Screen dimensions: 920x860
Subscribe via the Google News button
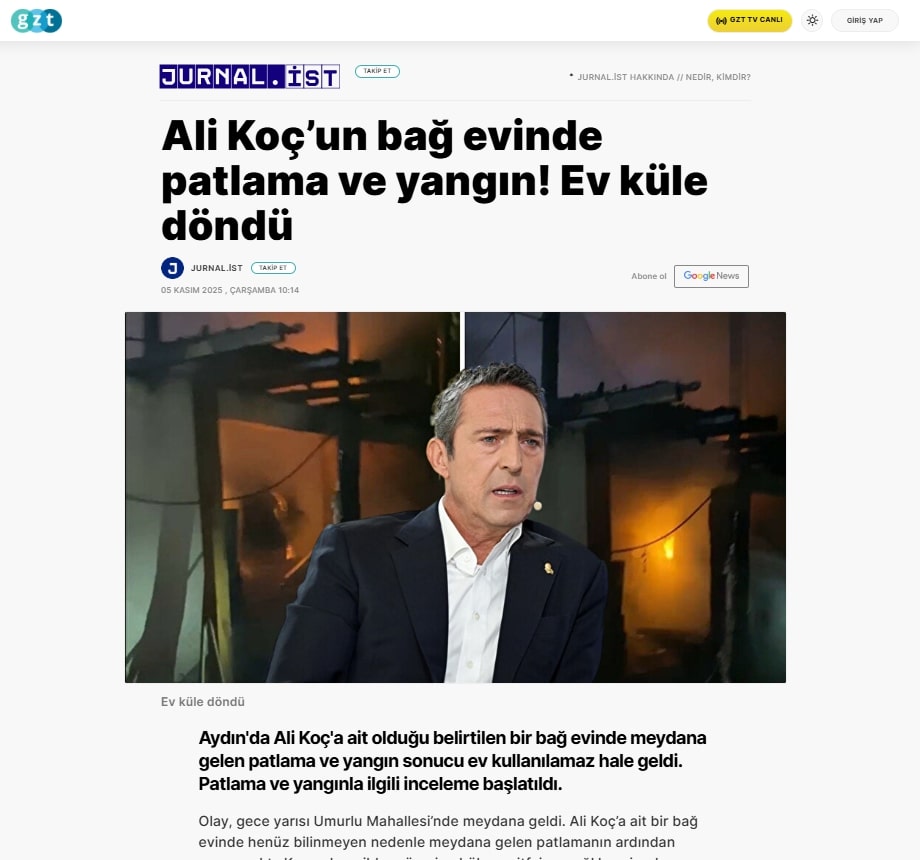click(711, 276)
